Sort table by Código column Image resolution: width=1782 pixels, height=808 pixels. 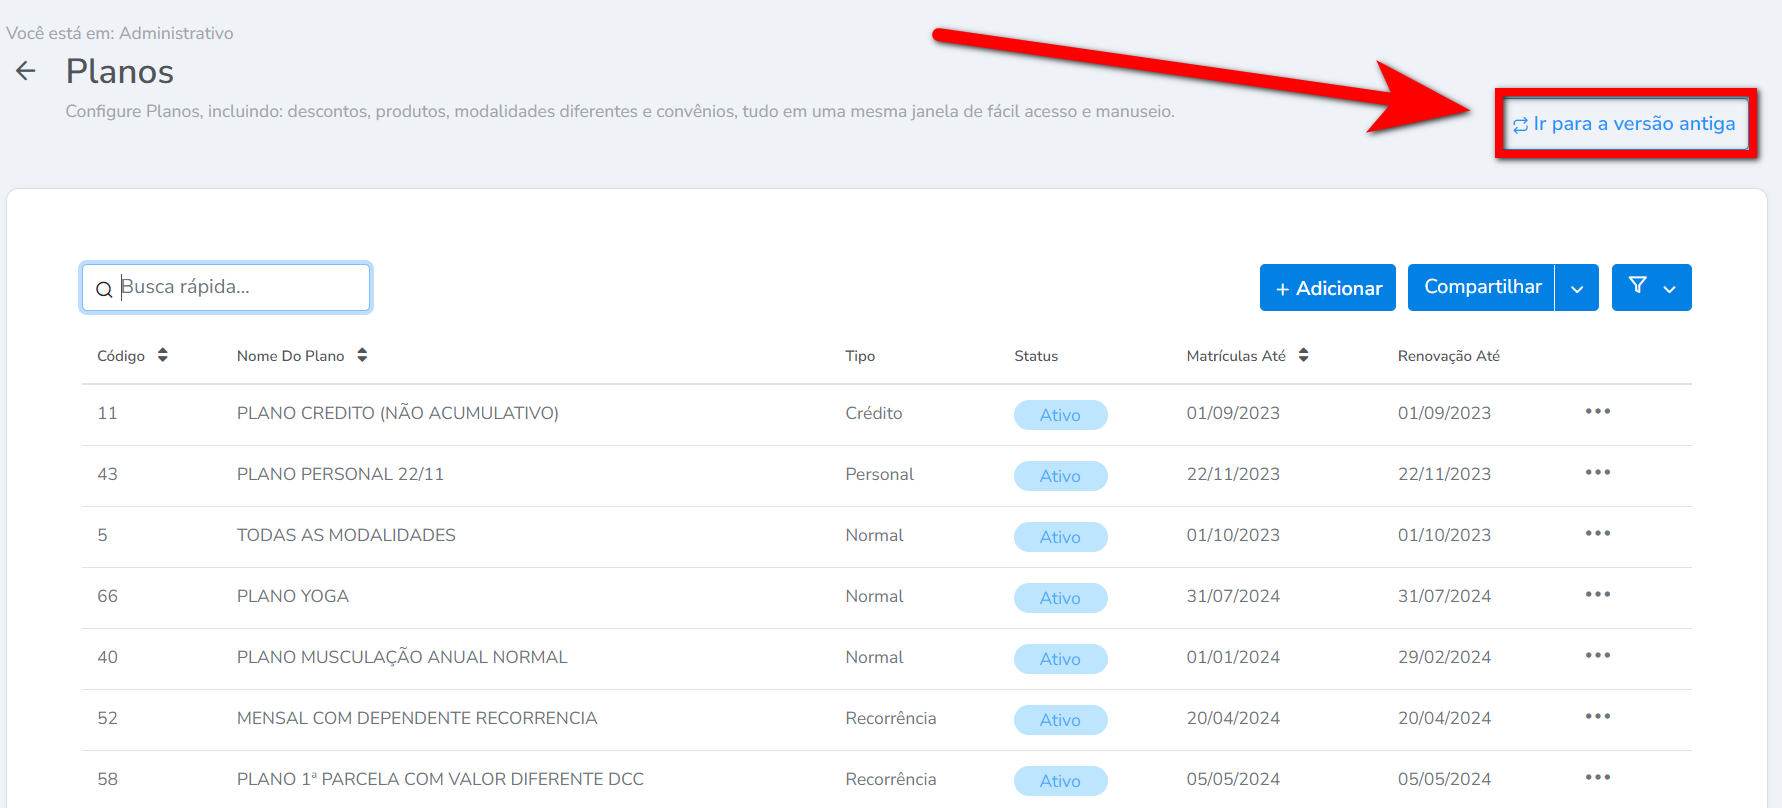point(162,356)
